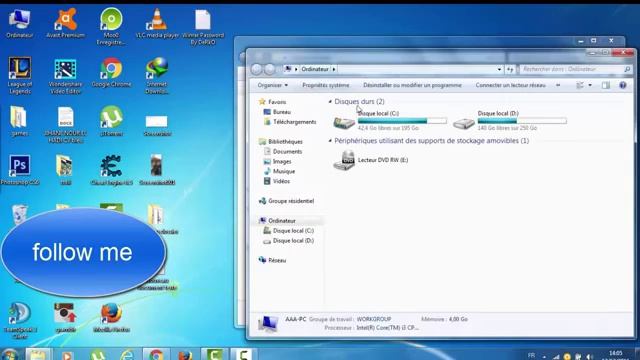Switch to Chrome on the taskbar
Image resolution: width=640 pixels, height=360 pixels.
click(x=156, y=354)
